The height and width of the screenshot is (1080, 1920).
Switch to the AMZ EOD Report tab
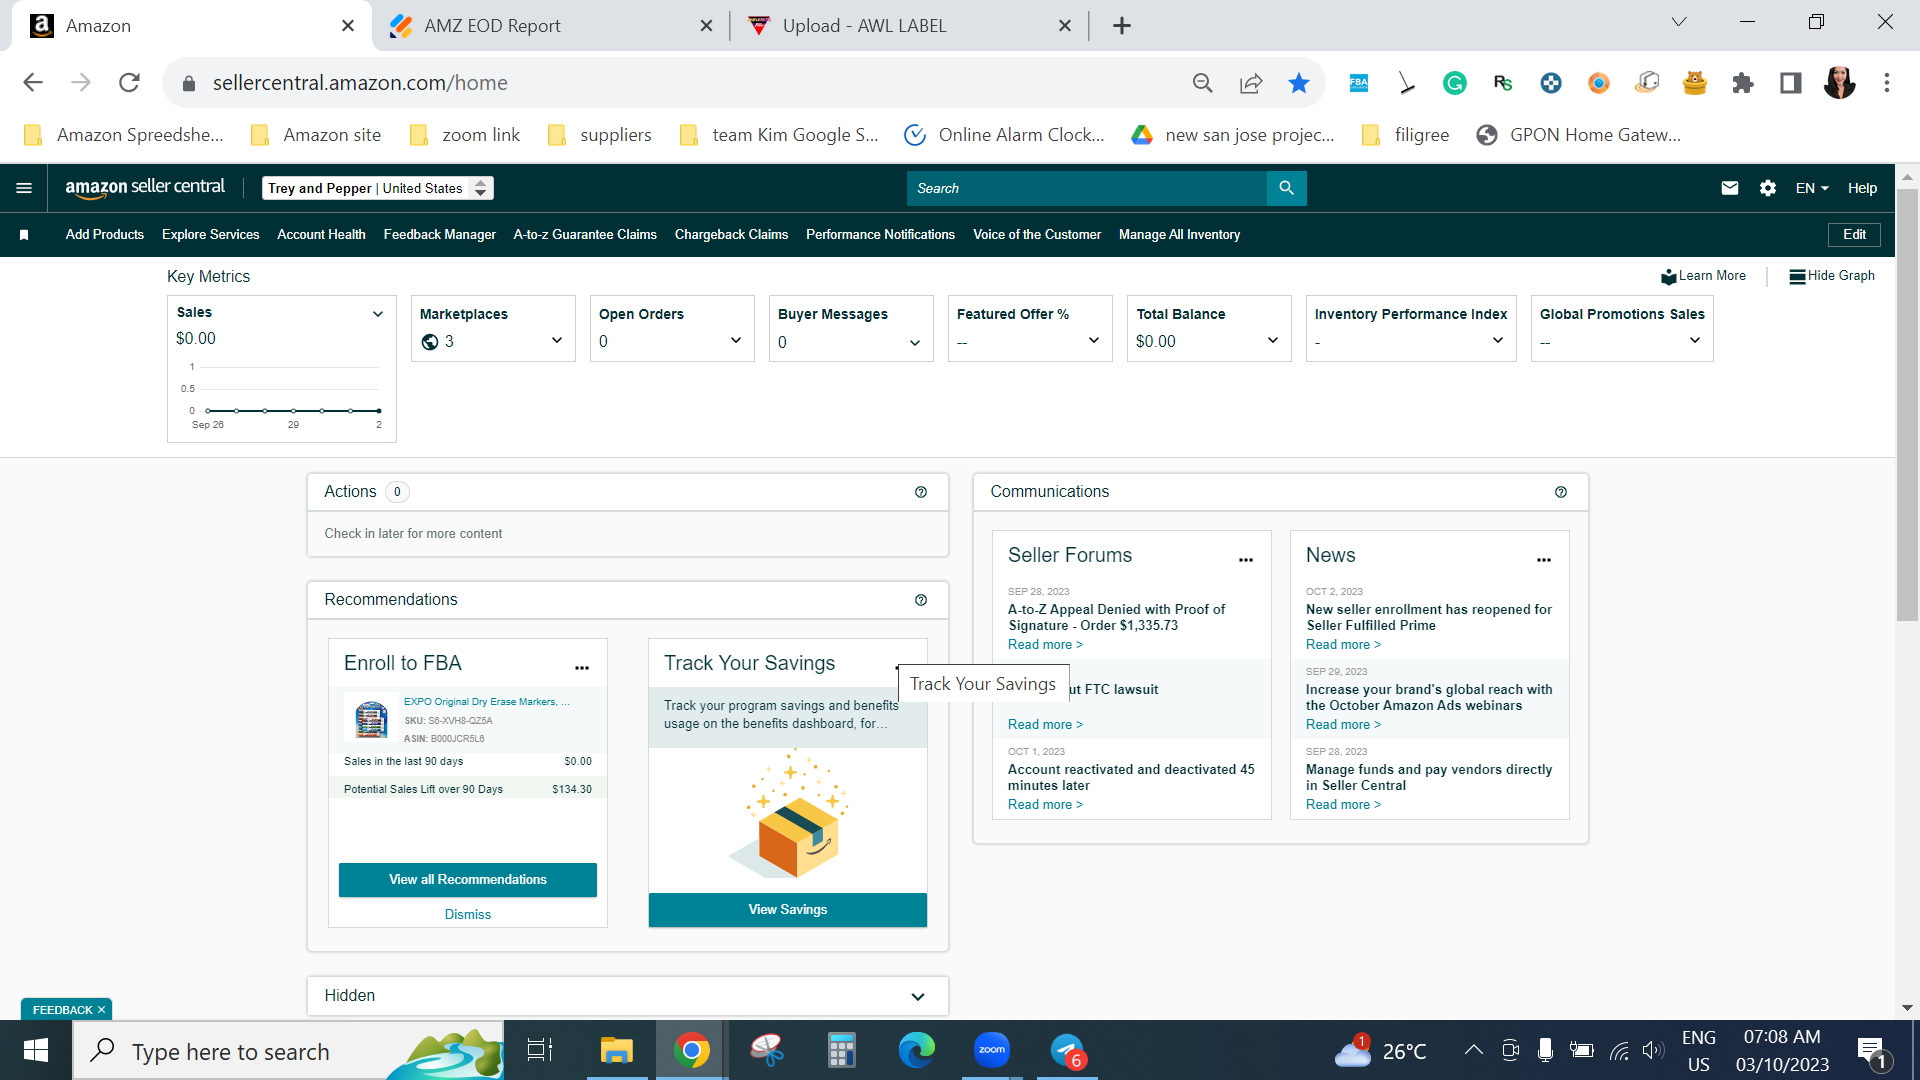[550, 26]
